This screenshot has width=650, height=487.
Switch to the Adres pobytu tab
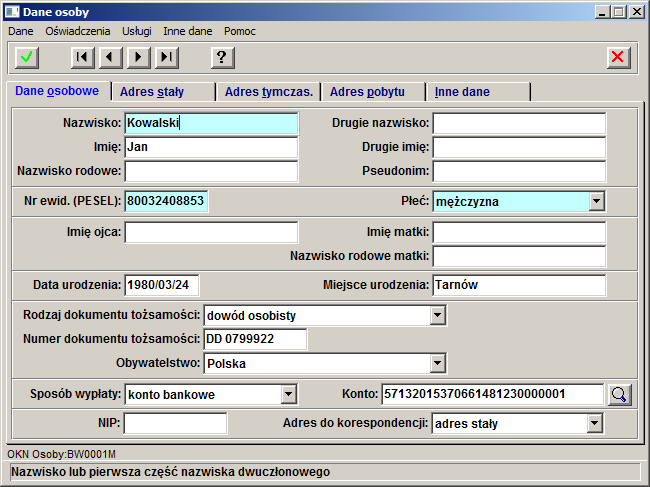point(374,92)
